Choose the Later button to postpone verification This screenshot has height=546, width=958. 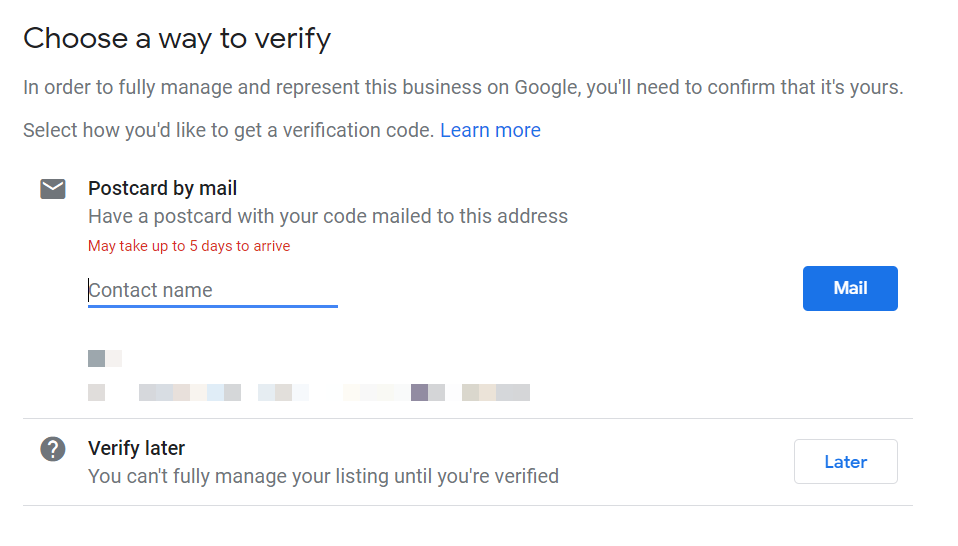click(x=846, y=462)
